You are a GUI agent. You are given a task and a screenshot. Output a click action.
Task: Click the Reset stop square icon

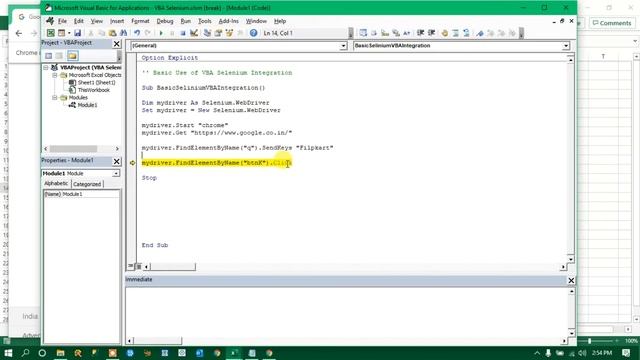tap(182, 33)
